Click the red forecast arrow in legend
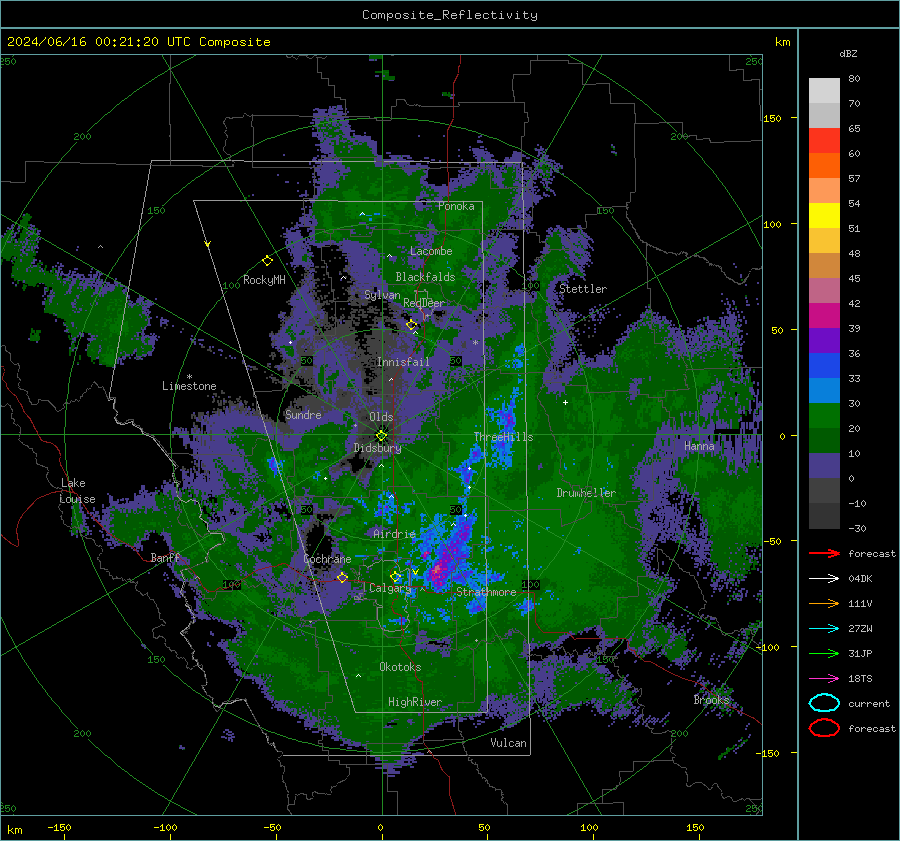The image size is (900, 841). pyautogui.click(x=824, y=553)
